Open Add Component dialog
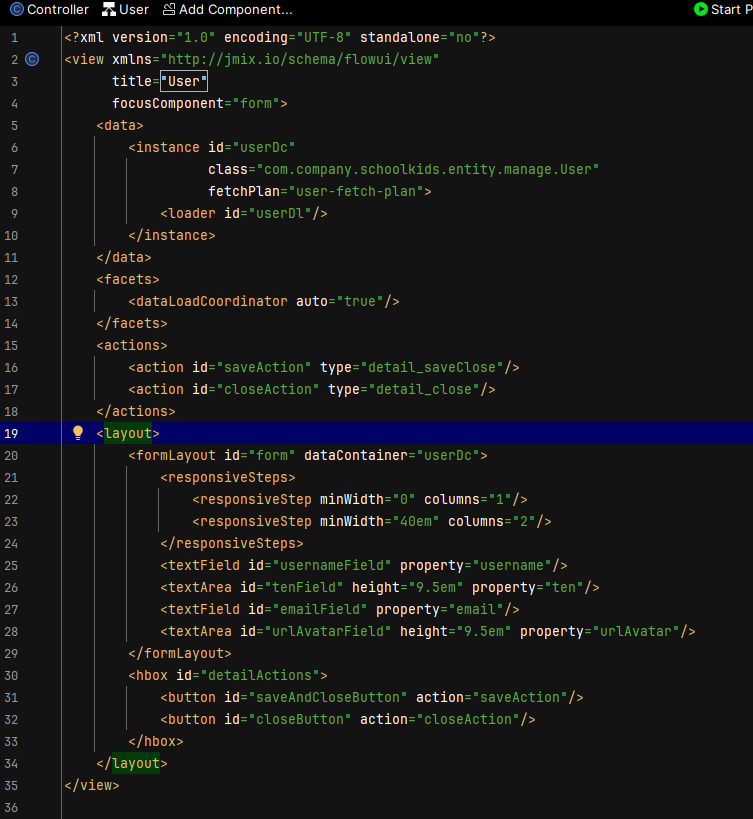The image size is (753, 819). [227, 9]
